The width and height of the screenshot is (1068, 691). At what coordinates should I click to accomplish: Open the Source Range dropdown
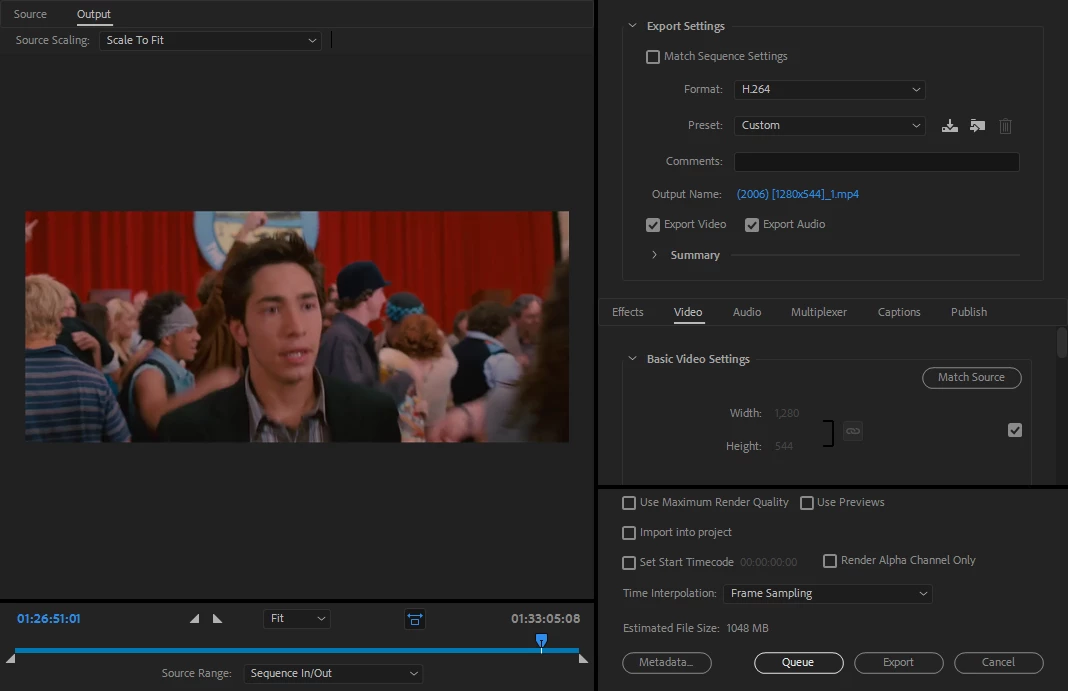point(333,673)
